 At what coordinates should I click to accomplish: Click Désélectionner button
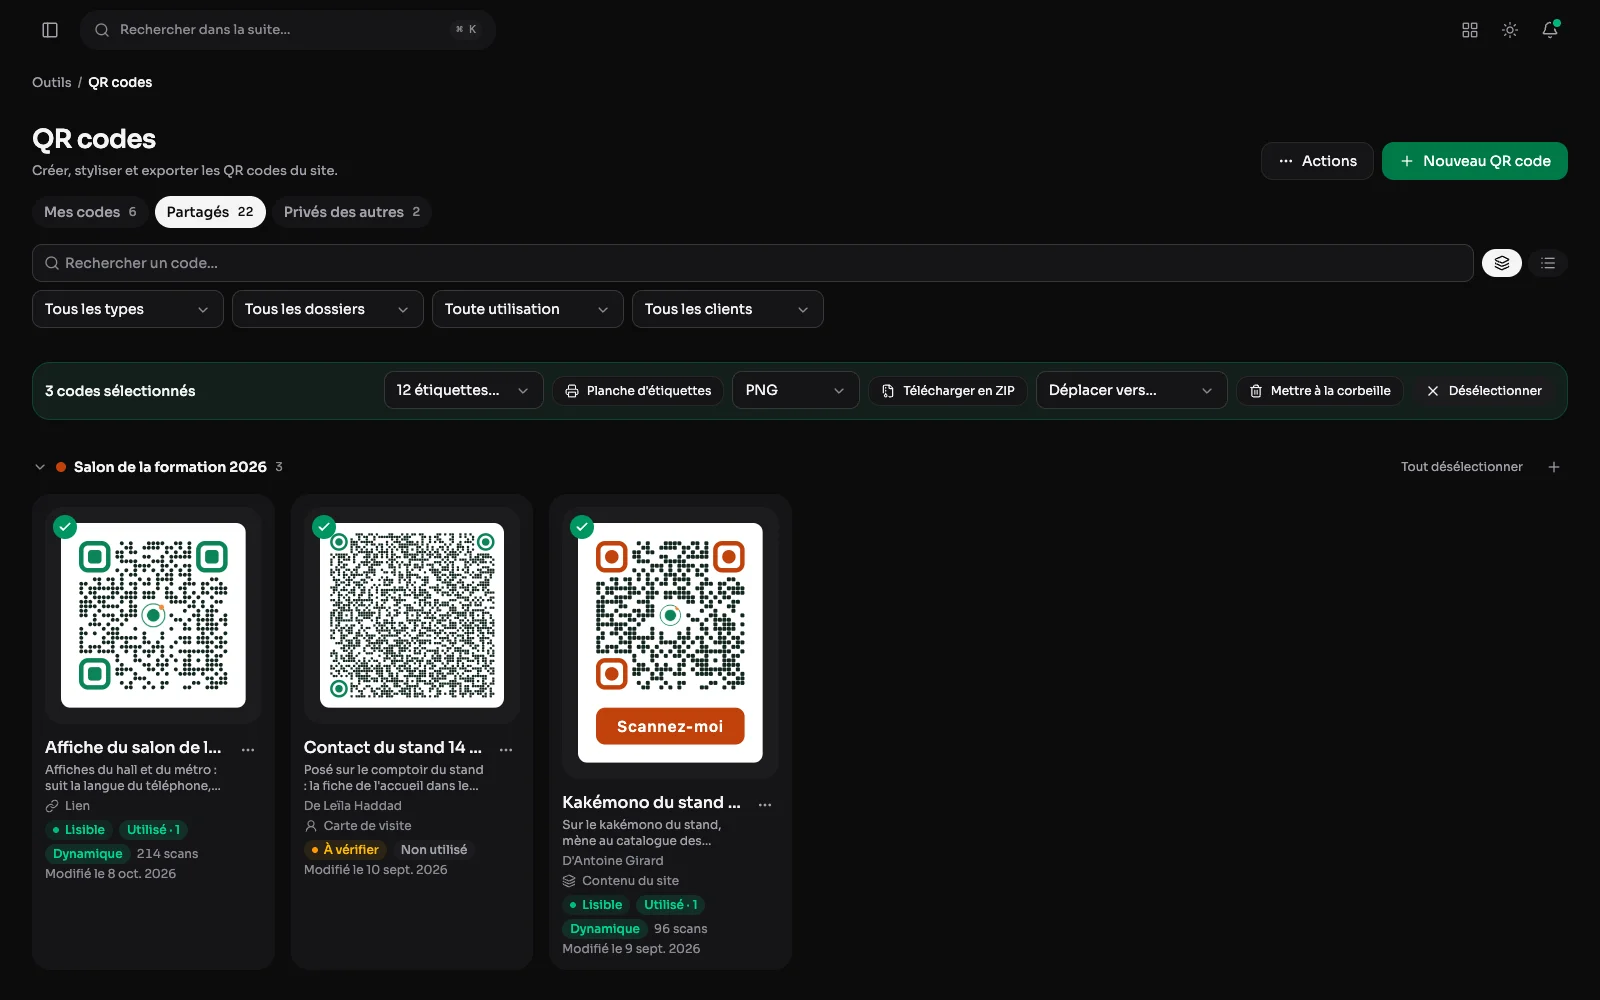click(x=1484, y=391)
